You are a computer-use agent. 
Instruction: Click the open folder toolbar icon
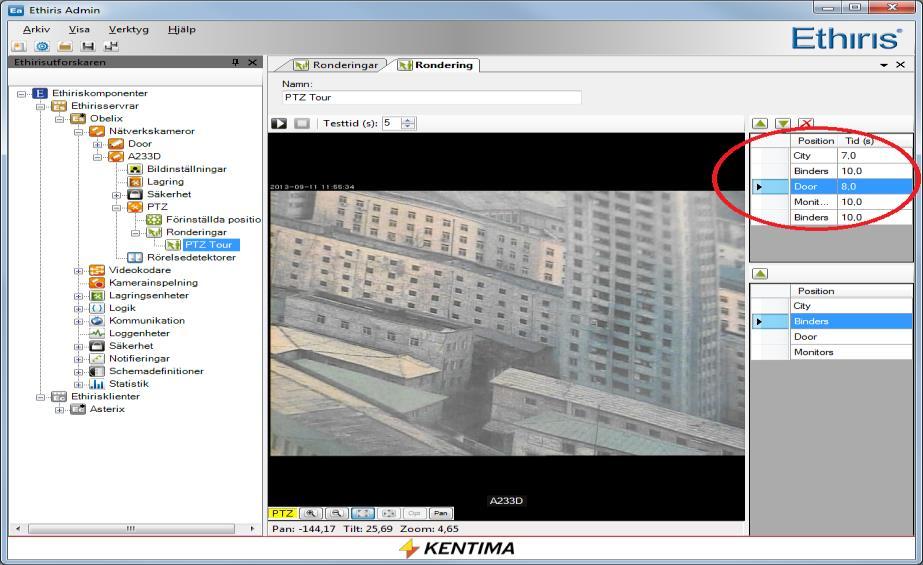pyautogui.click(x=65, y=46)
